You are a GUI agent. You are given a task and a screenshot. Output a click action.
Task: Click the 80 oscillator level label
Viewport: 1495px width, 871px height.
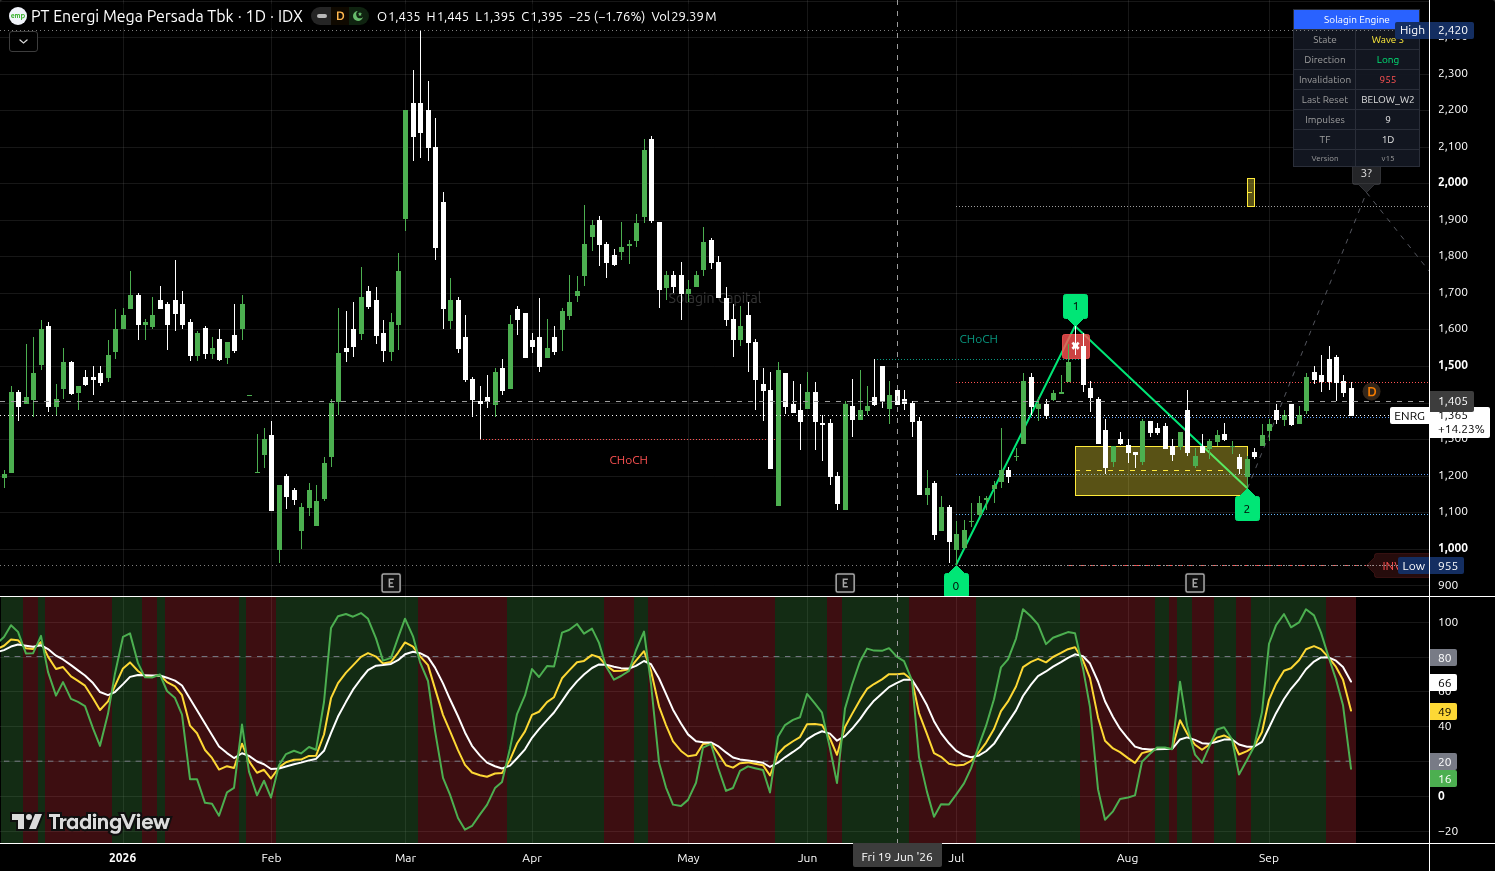click(x=1444, y=658)
